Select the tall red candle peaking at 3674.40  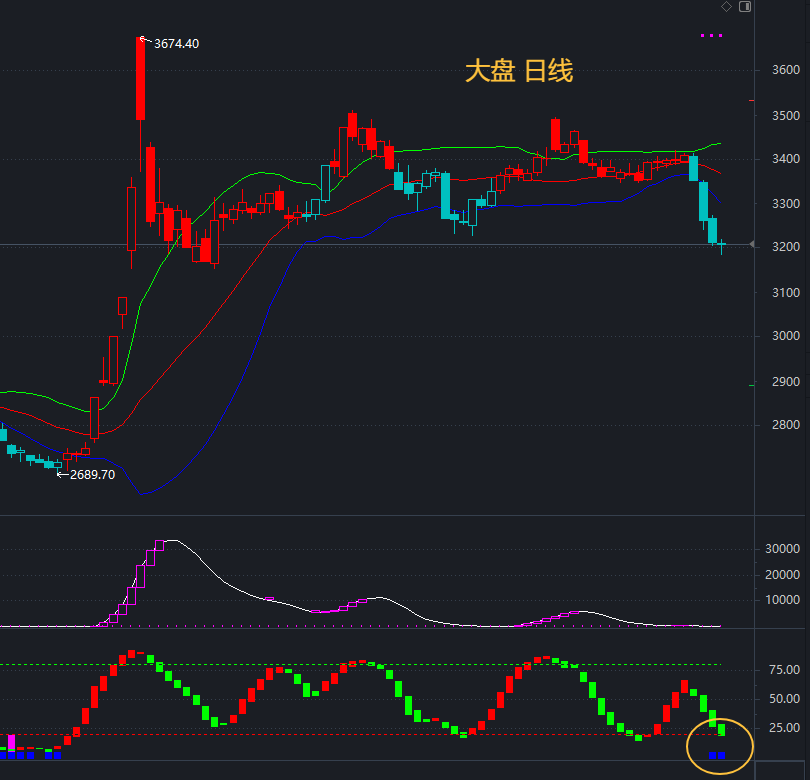point(141,79)
